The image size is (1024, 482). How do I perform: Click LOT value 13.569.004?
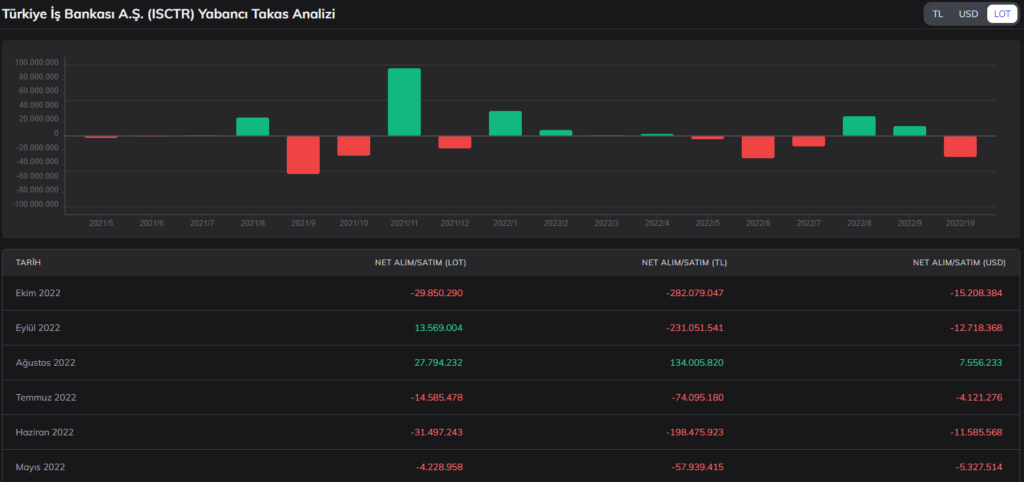(x=439, y=328)
